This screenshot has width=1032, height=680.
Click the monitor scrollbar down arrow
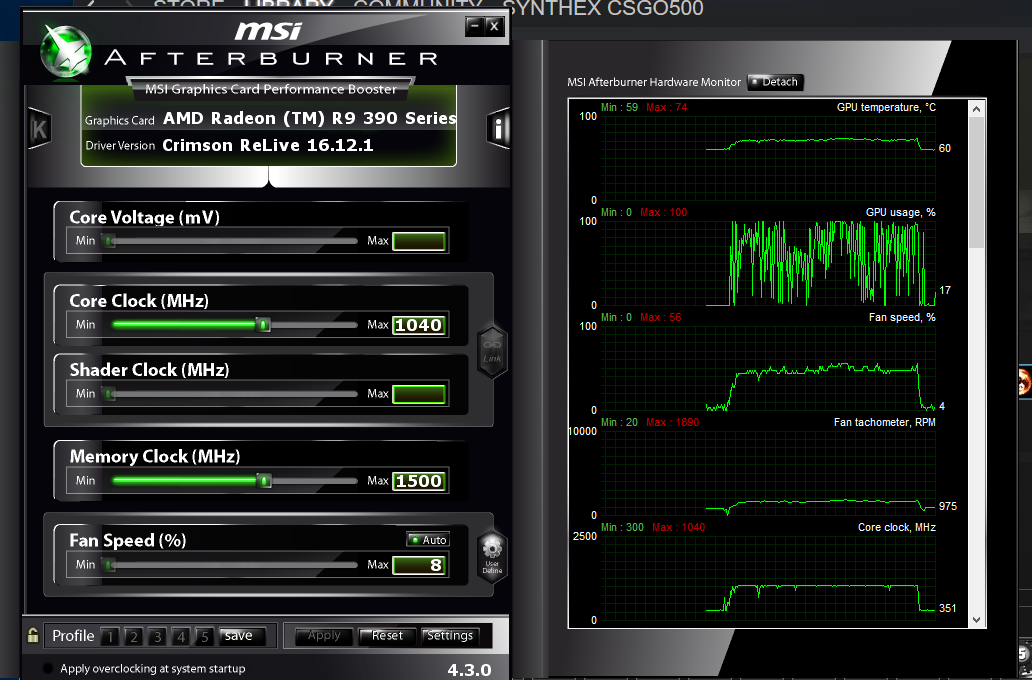tap(976, 619)
